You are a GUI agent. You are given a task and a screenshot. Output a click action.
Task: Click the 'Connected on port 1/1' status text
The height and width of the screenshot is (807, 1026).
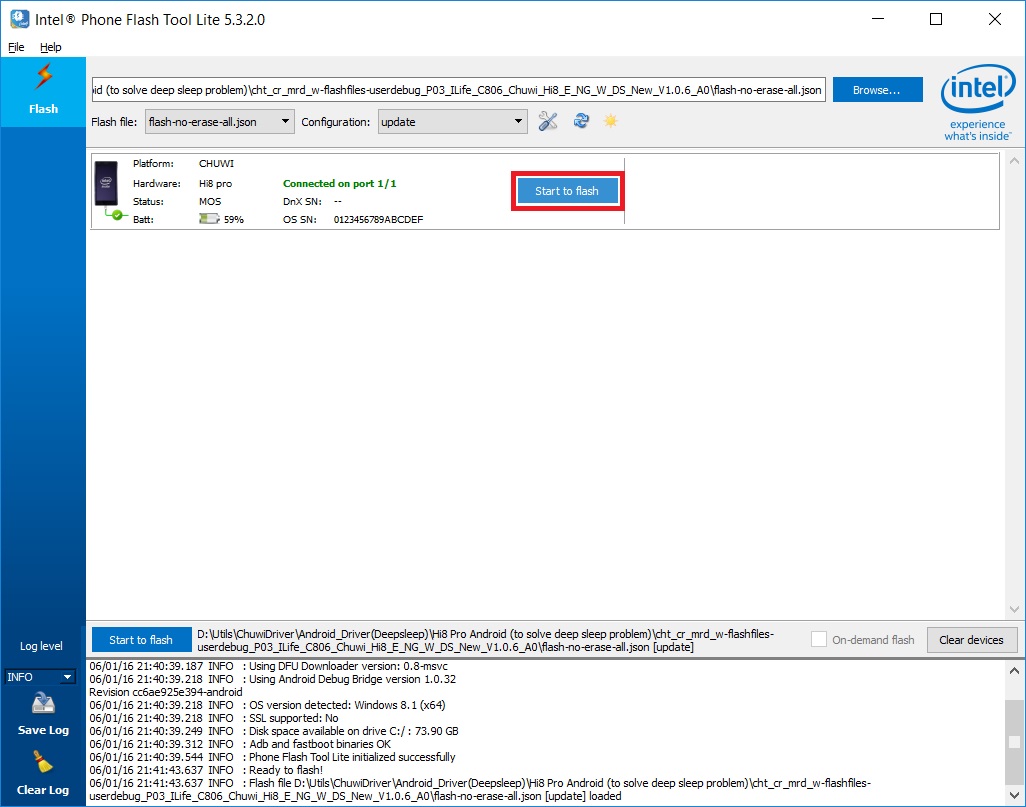tap(340, 184)
